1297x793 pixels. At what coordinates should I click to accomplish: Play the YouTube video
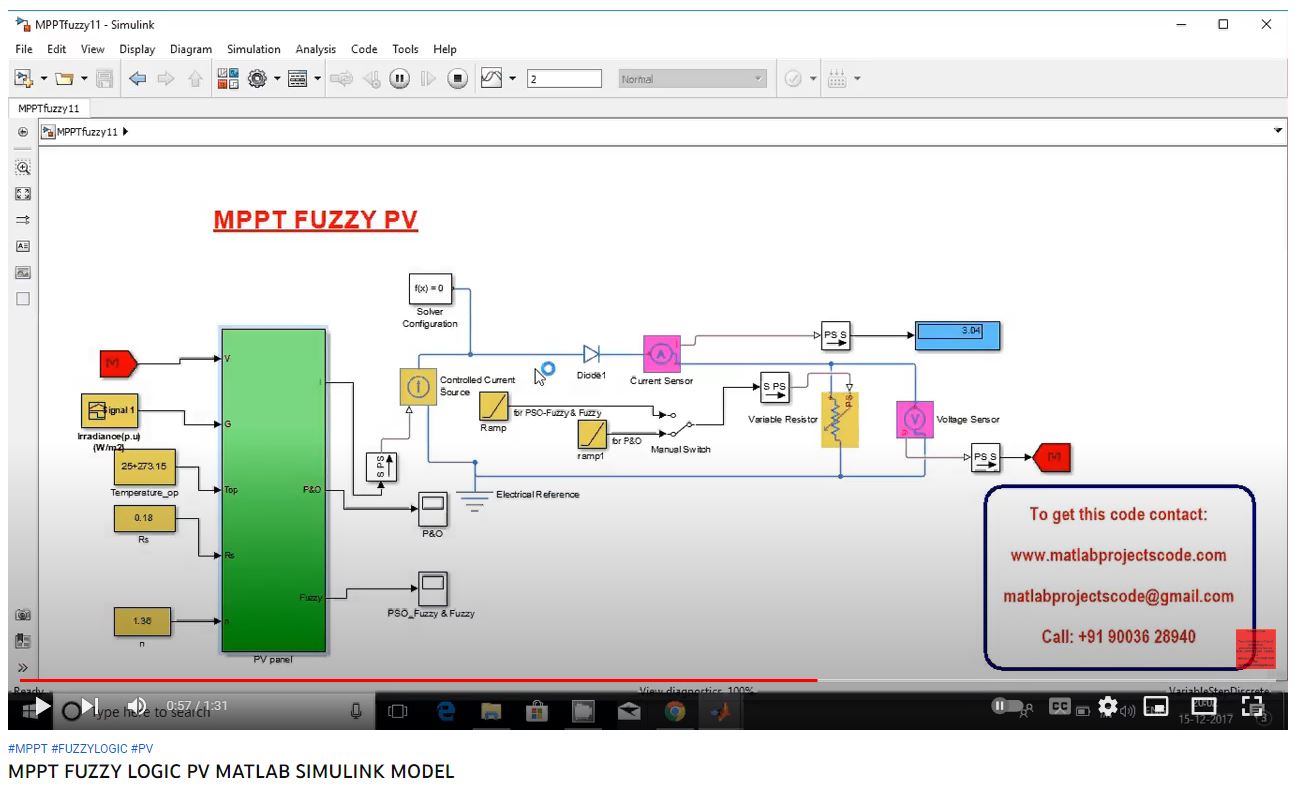tap(44, 707)
